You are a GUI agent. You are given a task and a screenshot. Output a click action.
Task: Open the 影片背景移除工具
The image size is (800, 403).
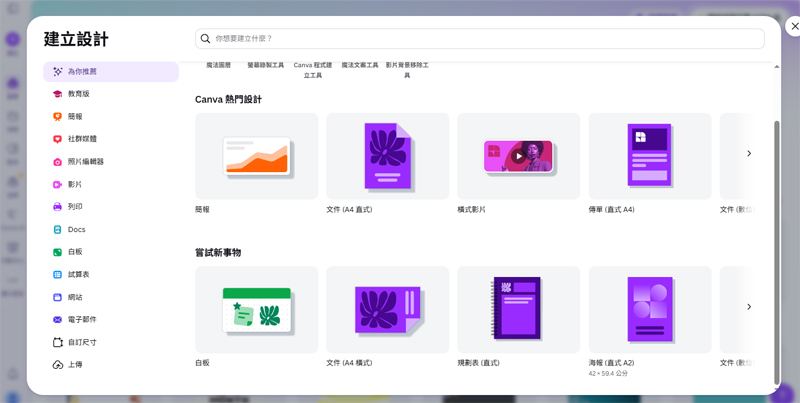click(x=407, y=70)
